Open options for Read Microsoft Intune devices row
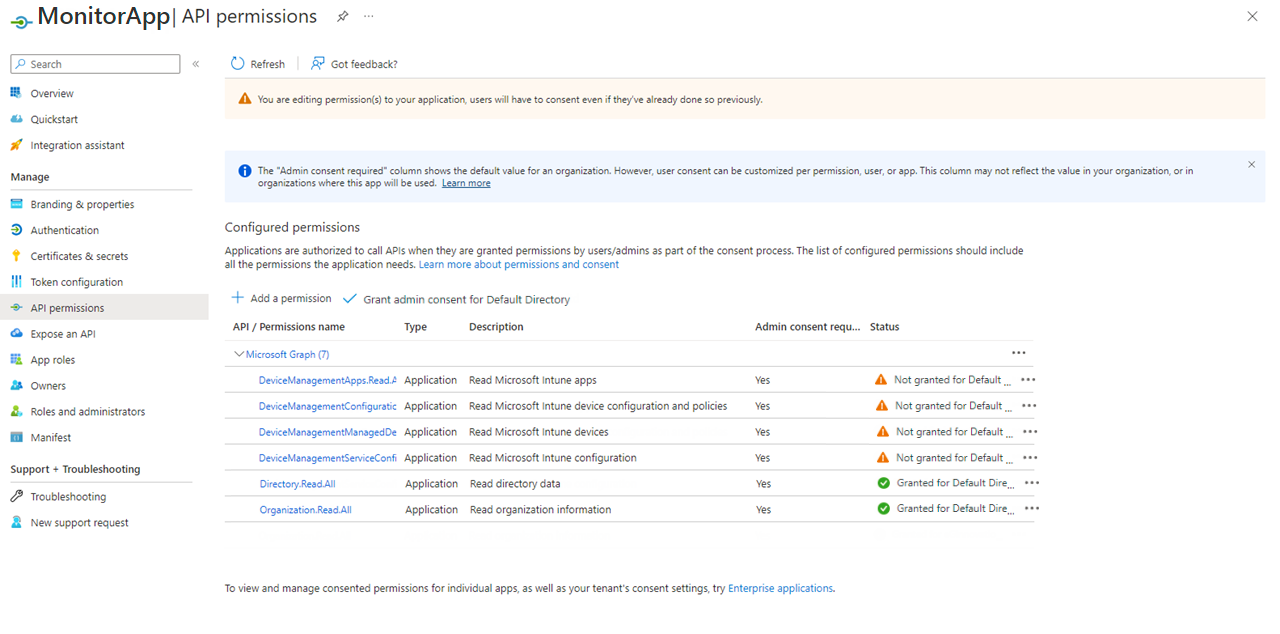 click(1030, 432)
